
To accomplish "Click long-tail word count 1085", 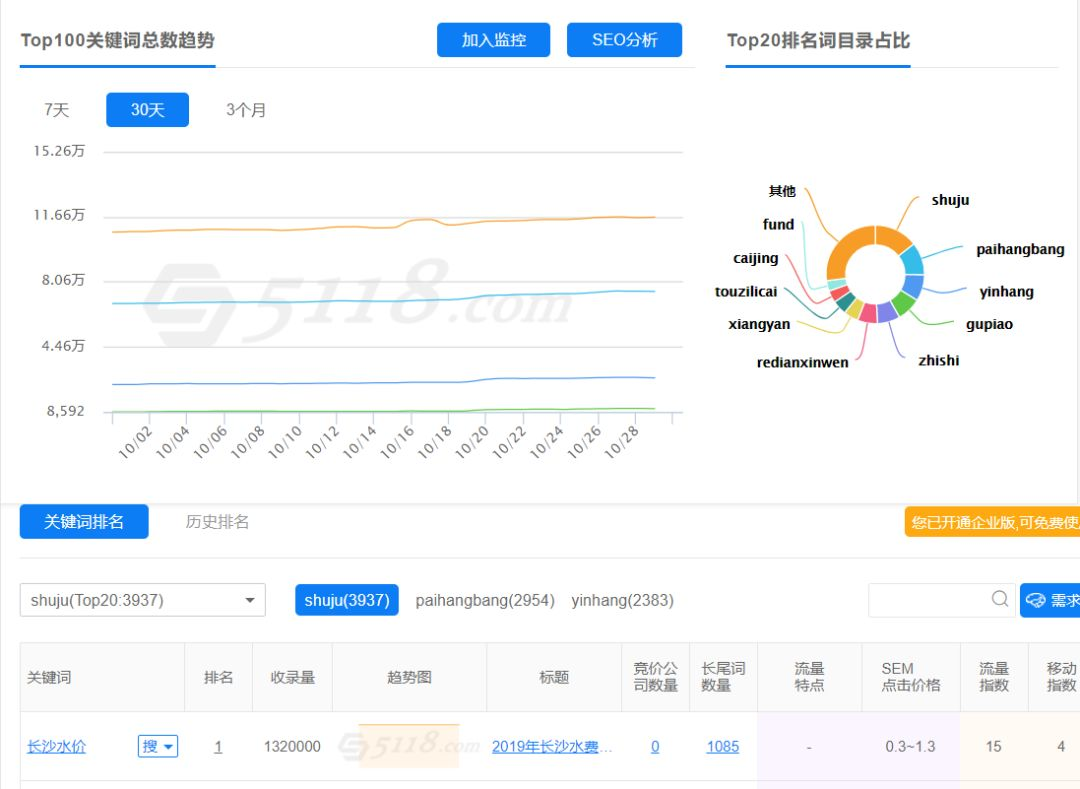I will 722,746.
